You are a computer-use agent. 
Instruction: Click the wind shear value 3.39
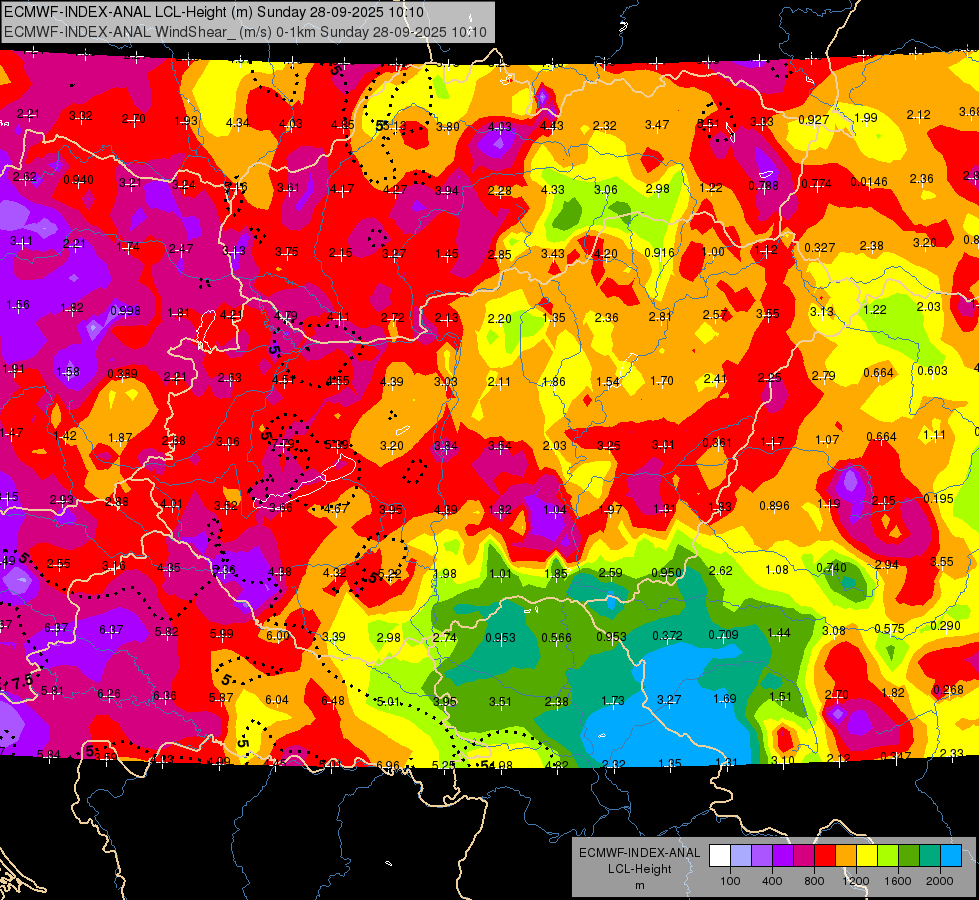(x=333, y=636)
